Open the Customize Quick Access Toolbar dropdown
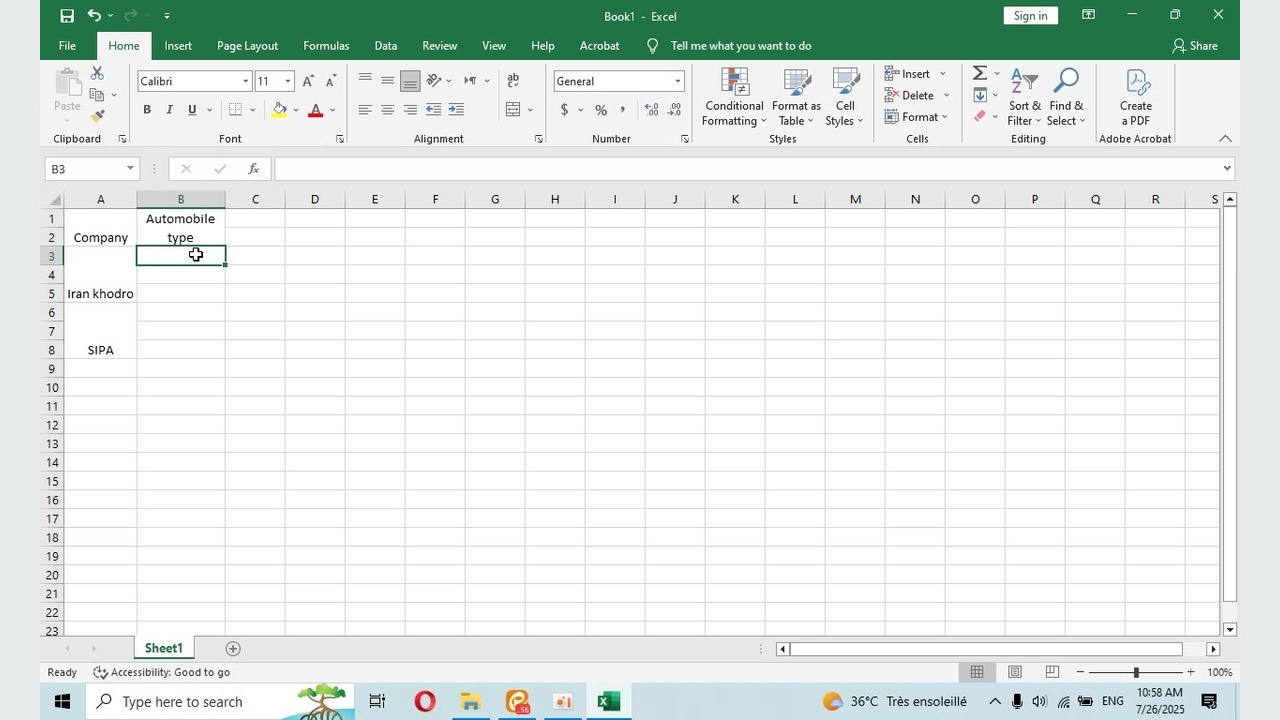Viewport: 1280px width, 720px height. click(167, 16)
